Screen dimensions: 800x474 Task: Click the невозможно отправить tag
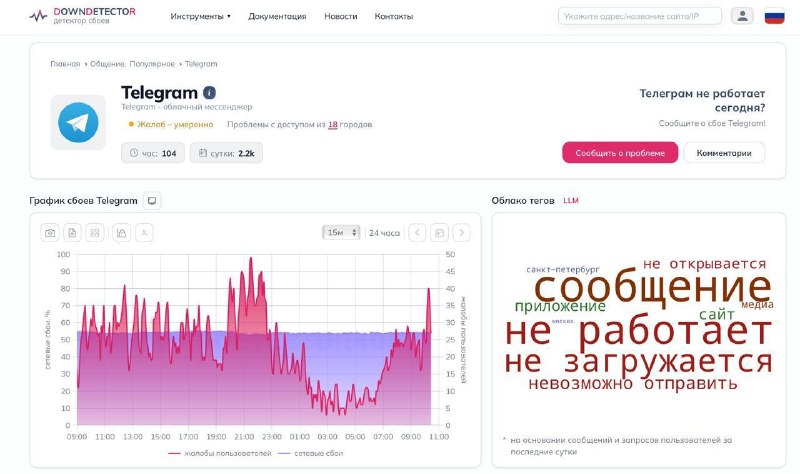(633, 383)
